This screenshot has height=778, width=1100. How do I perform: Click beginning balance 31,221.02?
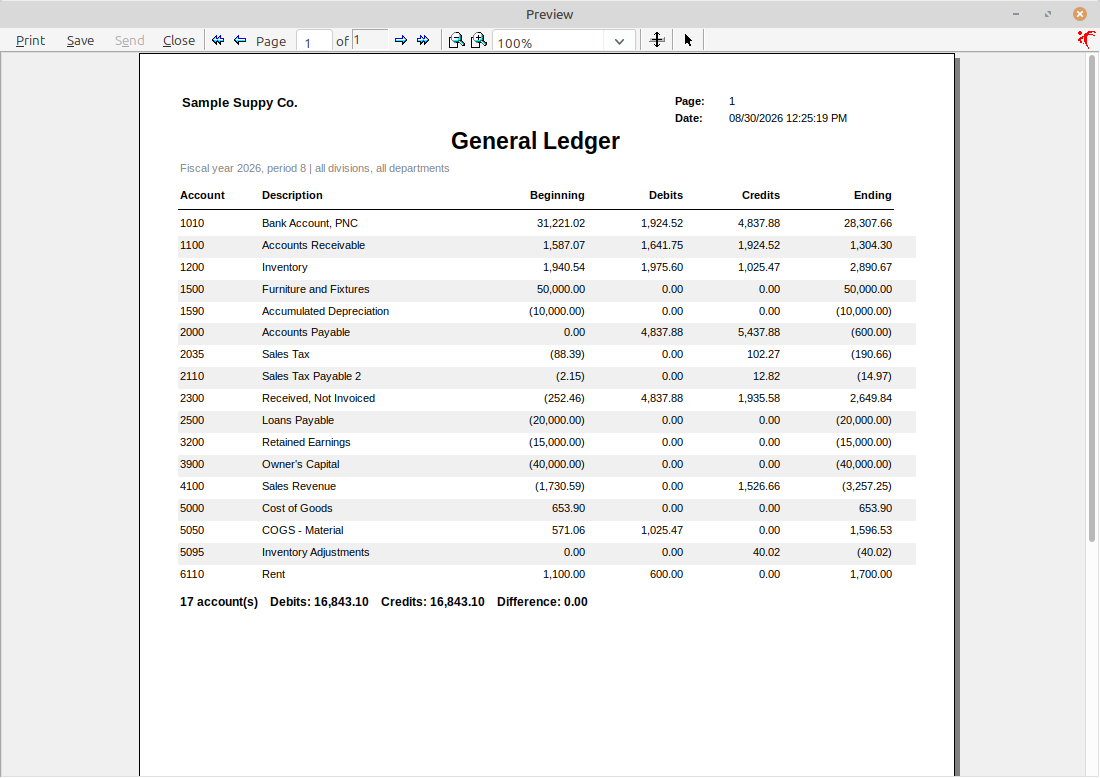click(x=561, y=223)
